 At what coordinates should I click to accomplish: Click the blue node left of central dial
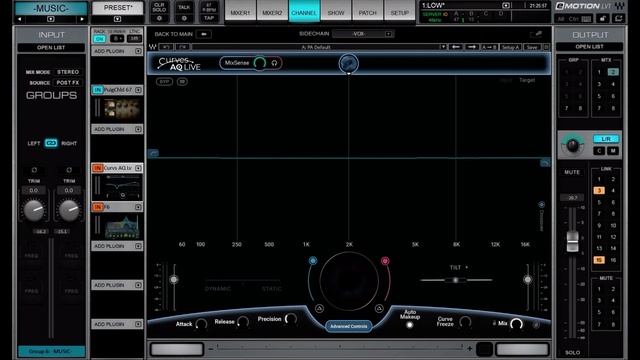click(313, 260)
